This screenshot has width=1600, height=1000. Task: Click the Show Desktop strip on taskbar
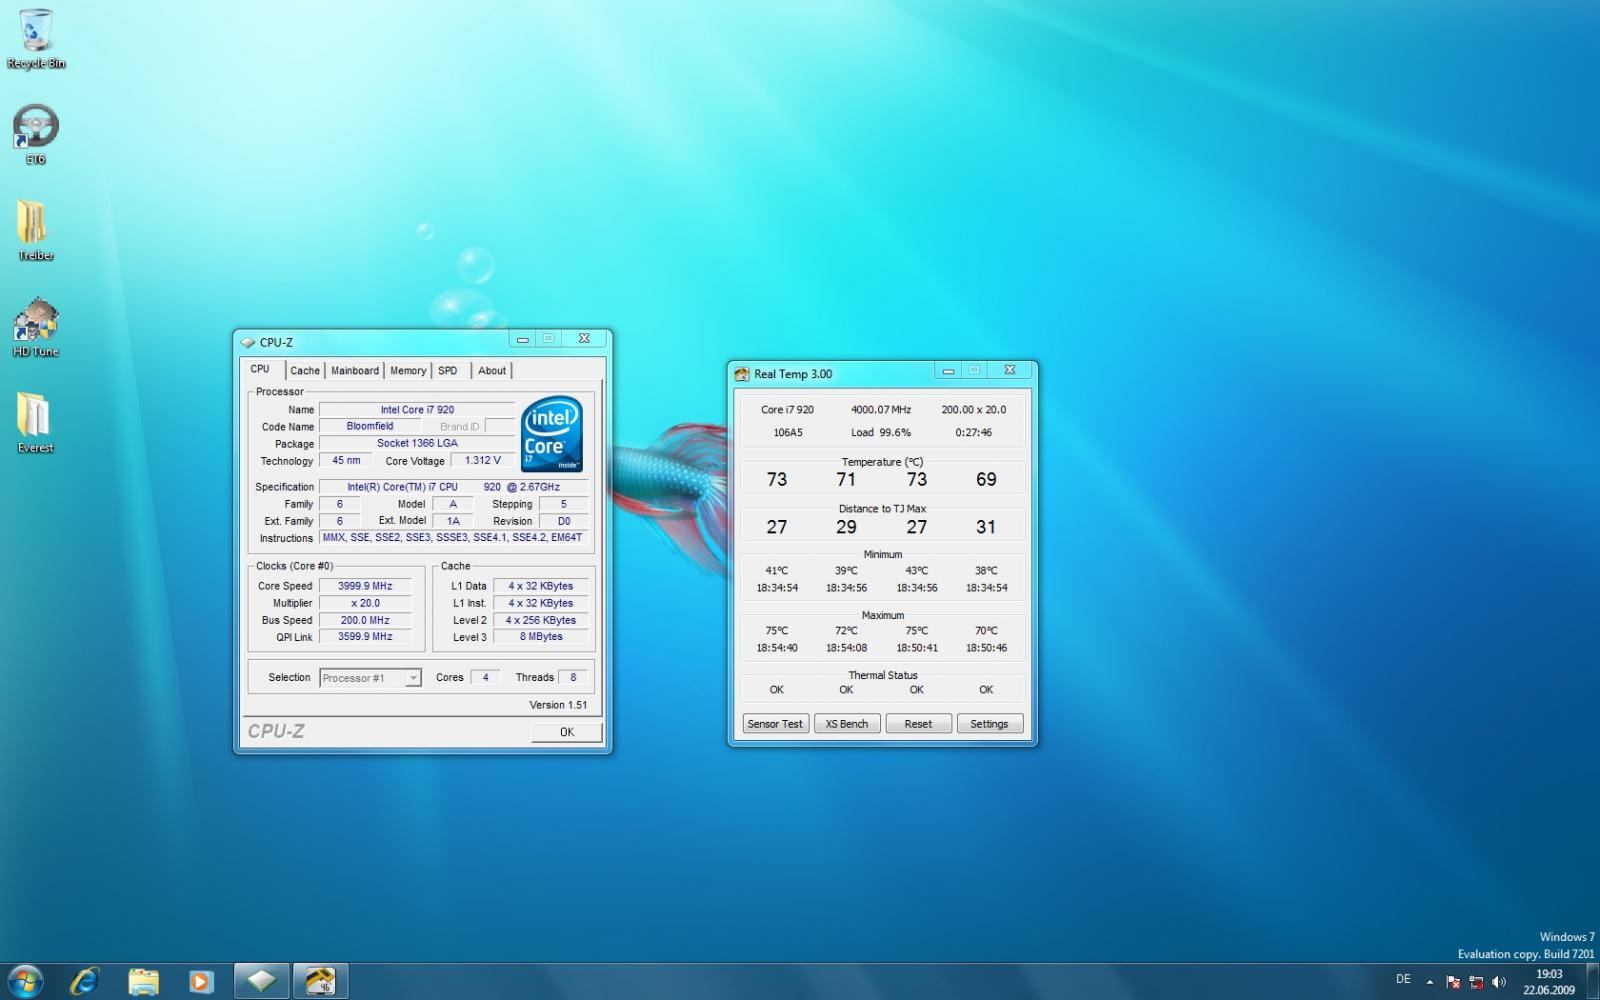[x=1592, y=982]
